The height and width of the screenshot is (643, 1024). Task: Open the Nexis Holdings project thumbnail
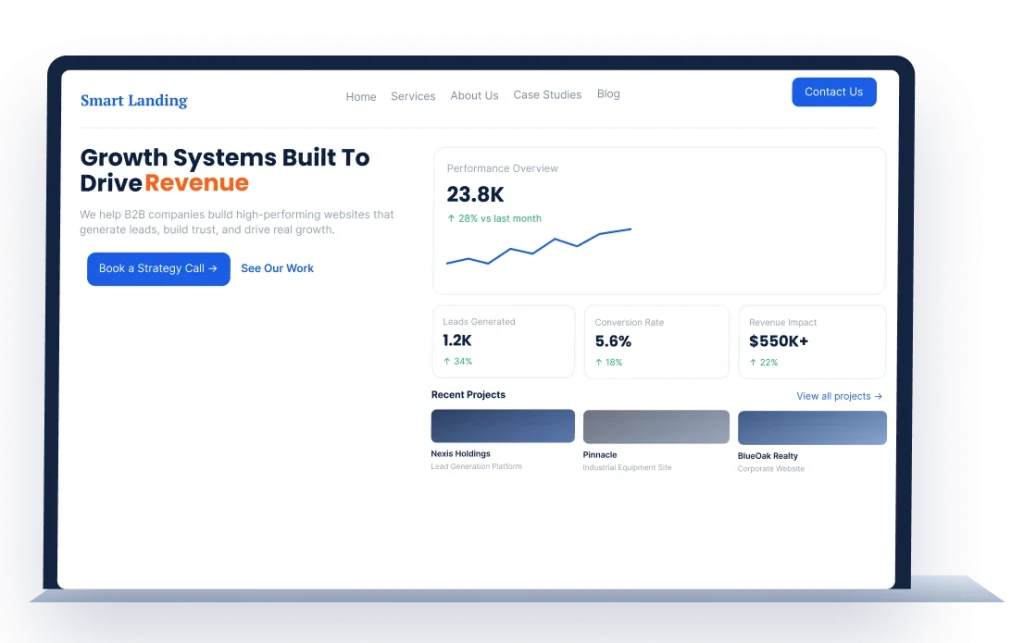click(x=503, y=426)
